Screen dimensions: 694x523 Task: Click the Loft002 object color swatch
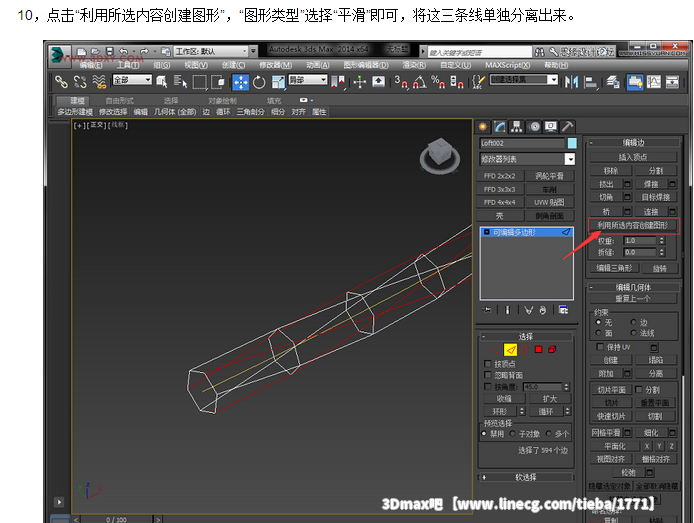[x=572, y=143]
